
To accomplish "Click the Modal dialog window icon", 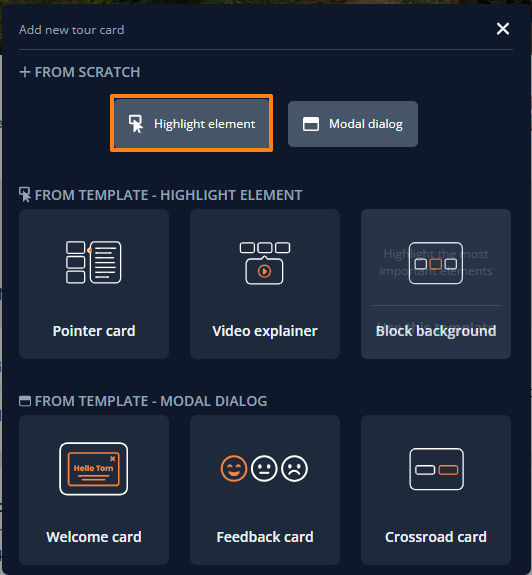I will click(x=311, y=124).
